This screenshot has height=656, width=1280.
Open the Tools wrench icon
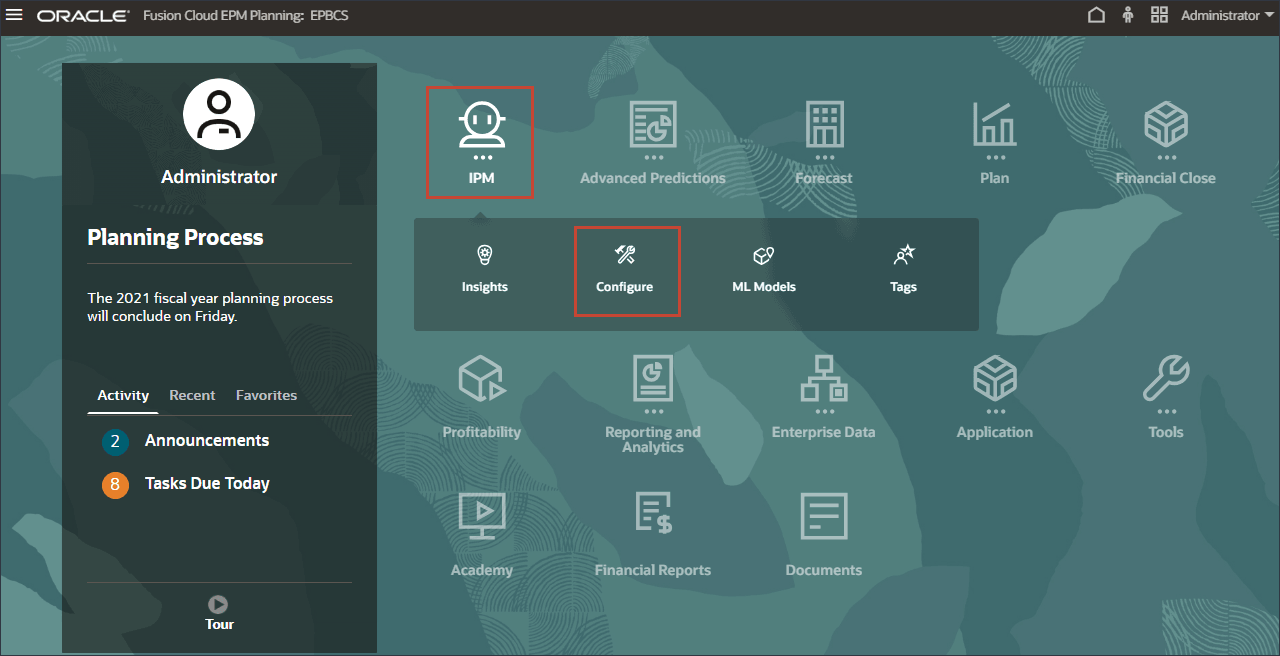(1165, 380)
